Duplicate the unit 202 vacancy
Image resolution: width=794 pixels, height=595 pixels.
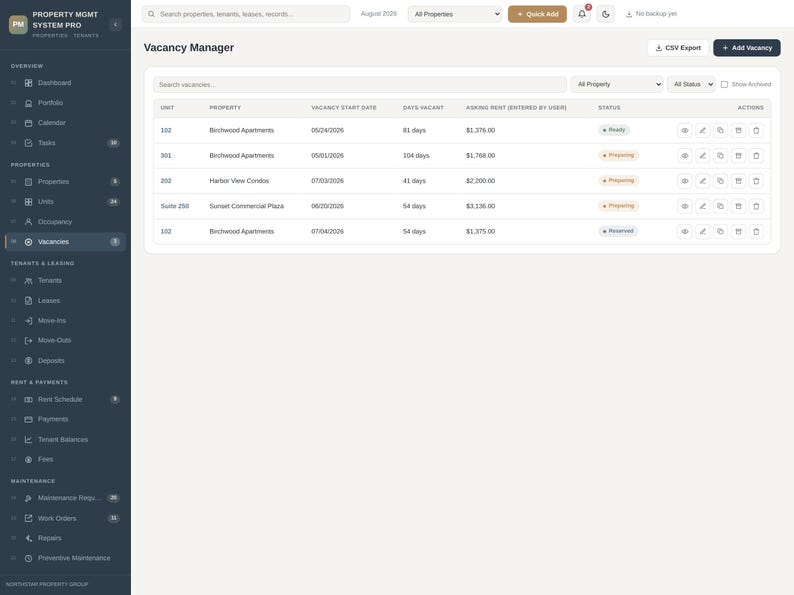pyautogui.click(x=720, y=181)
